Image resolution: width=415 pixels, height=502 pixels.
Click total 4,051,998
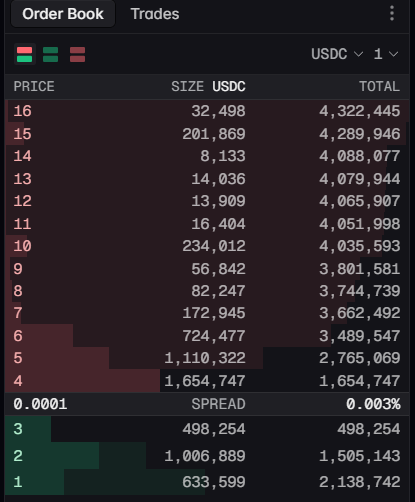[360, 224]
